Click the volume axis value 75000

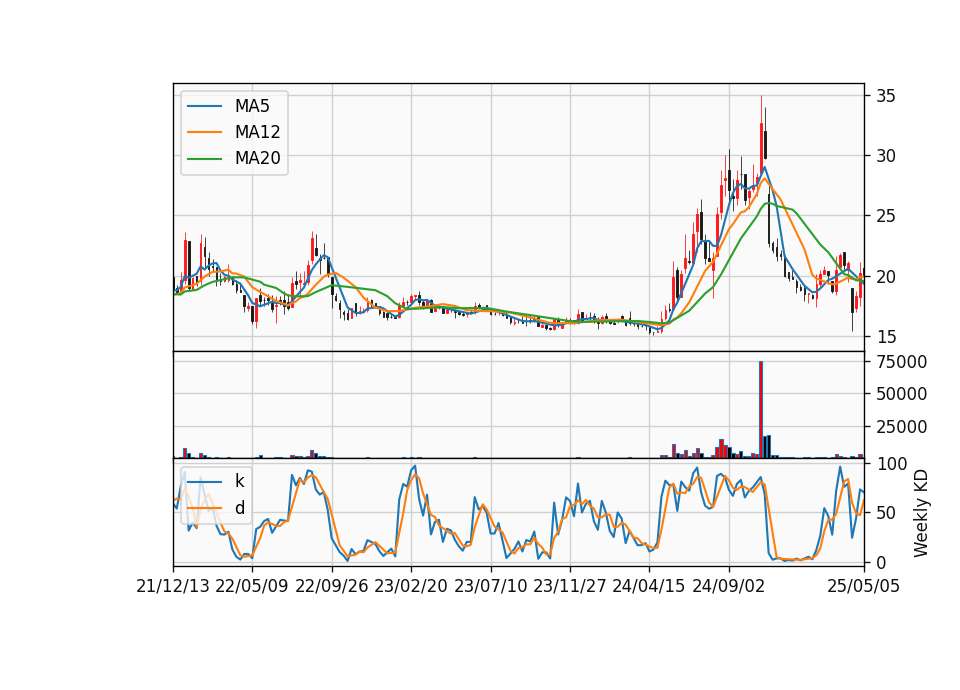pyautogui.click(x=901, y=362)
